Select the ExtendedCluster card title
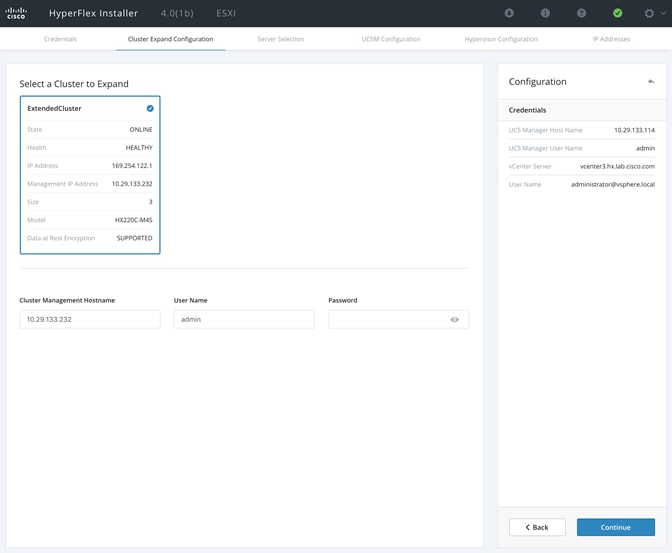Viewport: 672px width, 553px height. (x=54, y=108)
